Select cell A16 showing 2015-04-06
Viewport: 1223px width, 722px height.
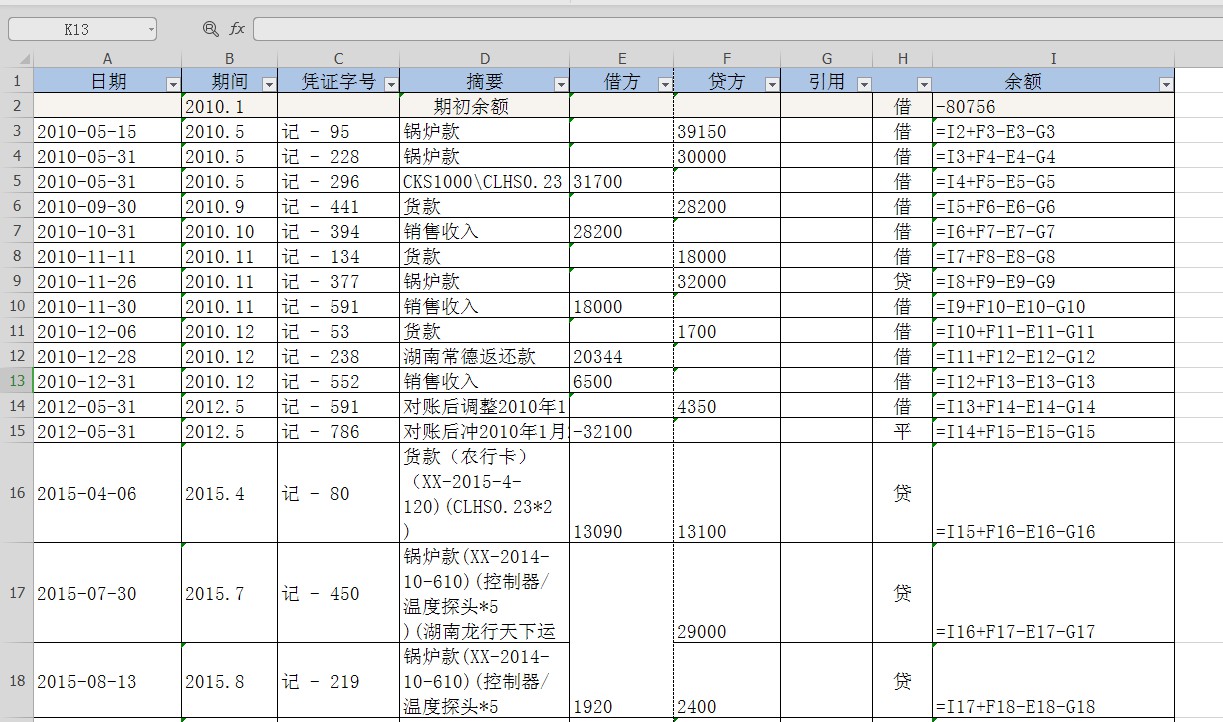(107, 493)
